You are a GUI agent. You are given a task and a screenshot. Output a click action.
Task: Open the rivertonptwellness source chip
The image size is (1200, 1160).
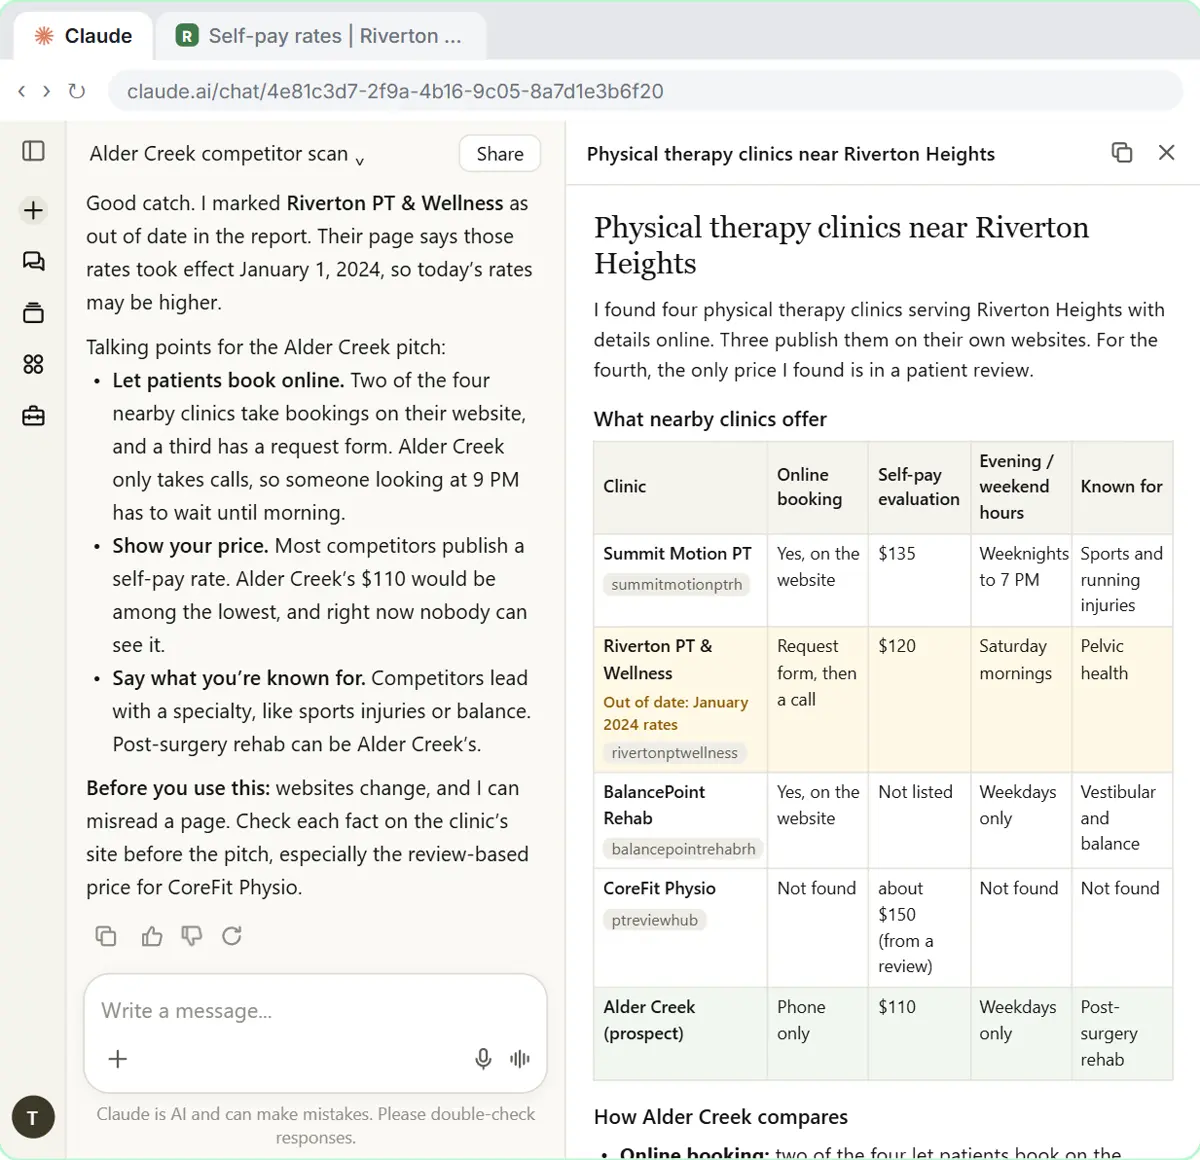coord(675,753)
